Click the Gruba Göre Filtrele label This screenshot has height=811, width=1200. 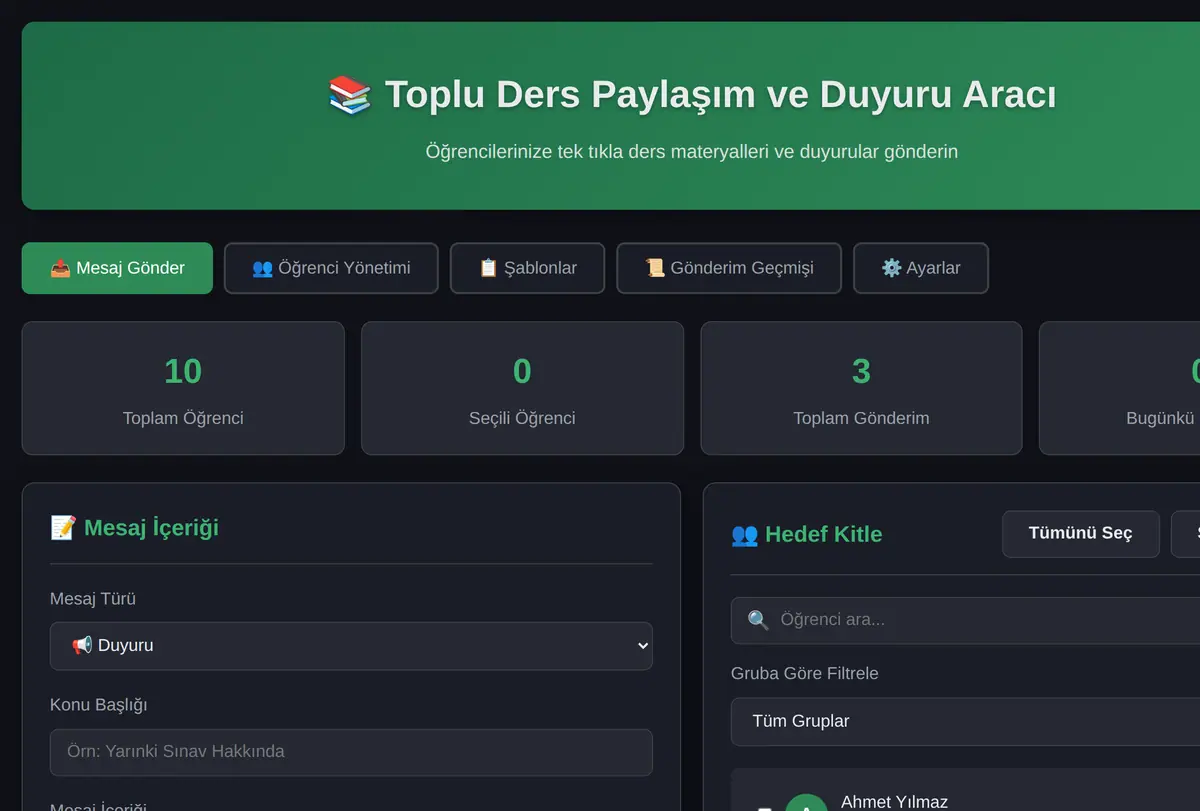tap(805, 674)
